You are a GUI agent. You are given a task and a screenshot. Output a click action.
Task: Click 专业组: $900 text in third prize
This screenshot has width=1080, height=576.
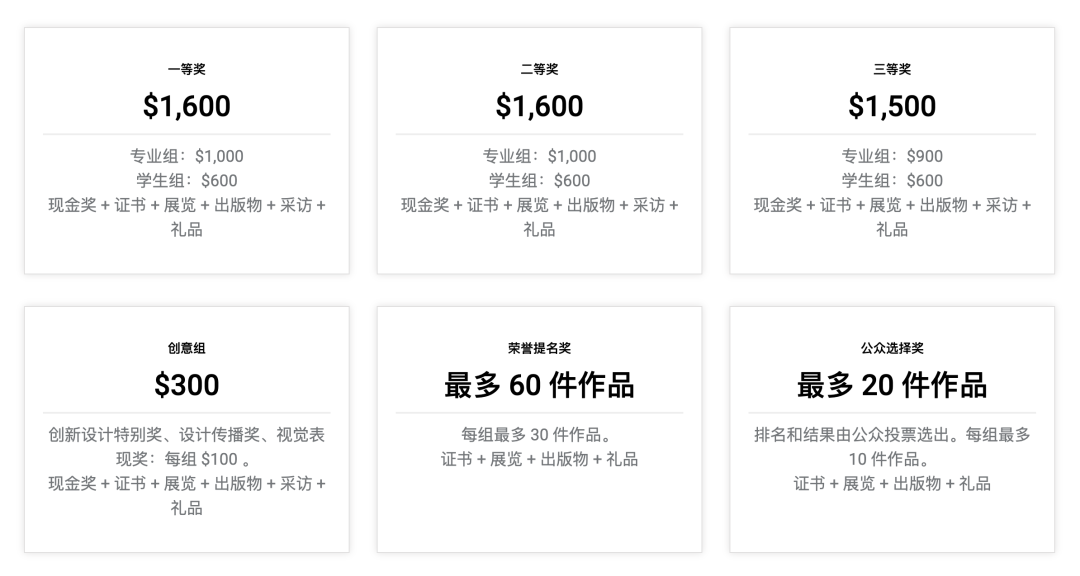[x=892, y=156]
